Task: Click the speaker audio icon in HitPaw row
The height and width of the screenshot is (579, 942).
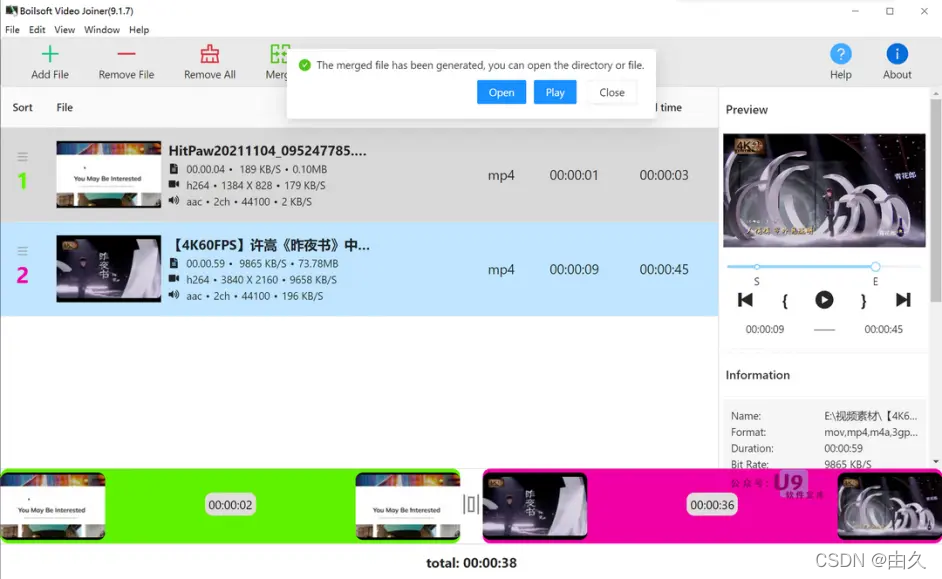Action: point(174,201)
